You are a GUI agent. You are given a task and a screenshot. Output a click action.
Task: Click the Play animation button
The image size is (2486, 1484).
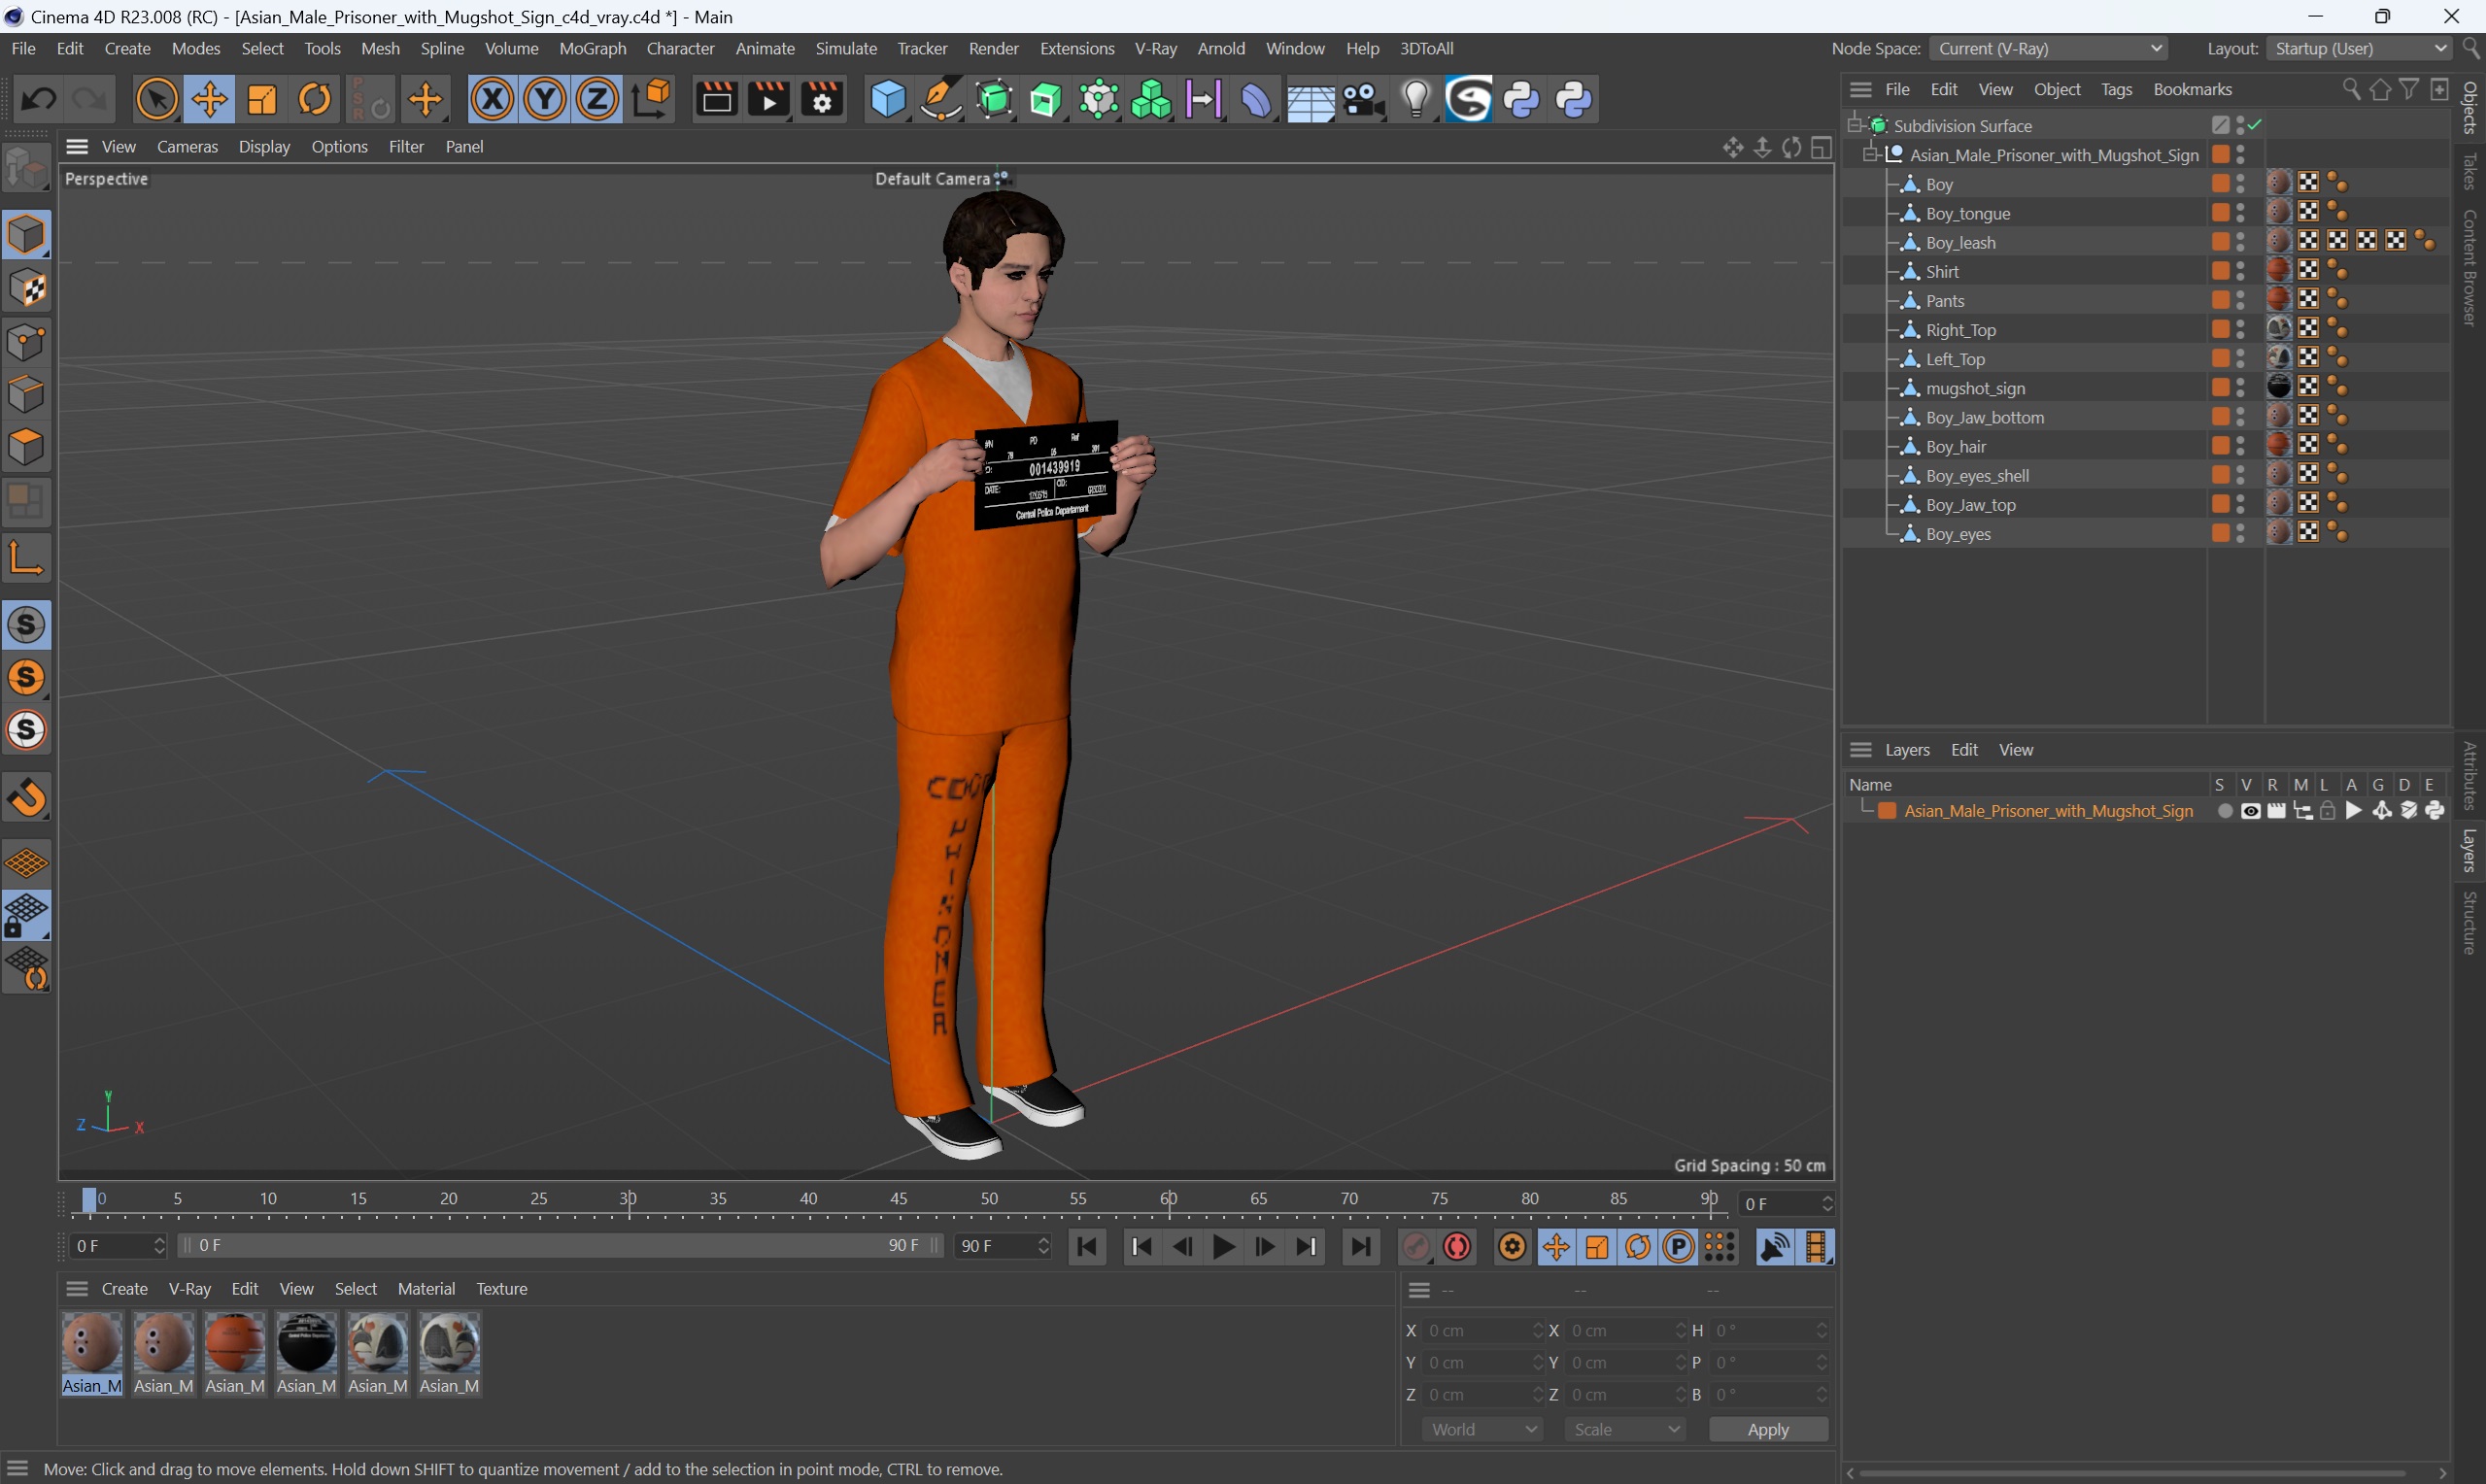[x=1223, y=1245]
